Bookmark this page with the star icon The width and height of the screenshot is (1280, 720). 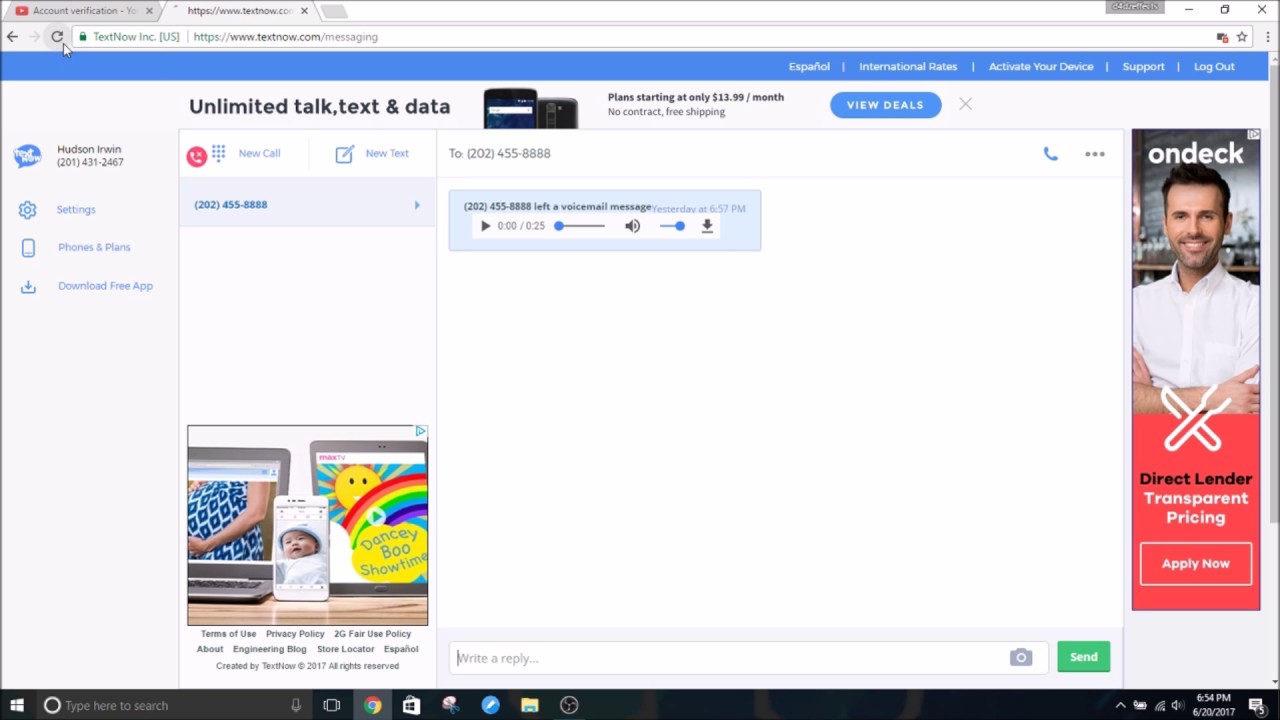point(1242,37)
